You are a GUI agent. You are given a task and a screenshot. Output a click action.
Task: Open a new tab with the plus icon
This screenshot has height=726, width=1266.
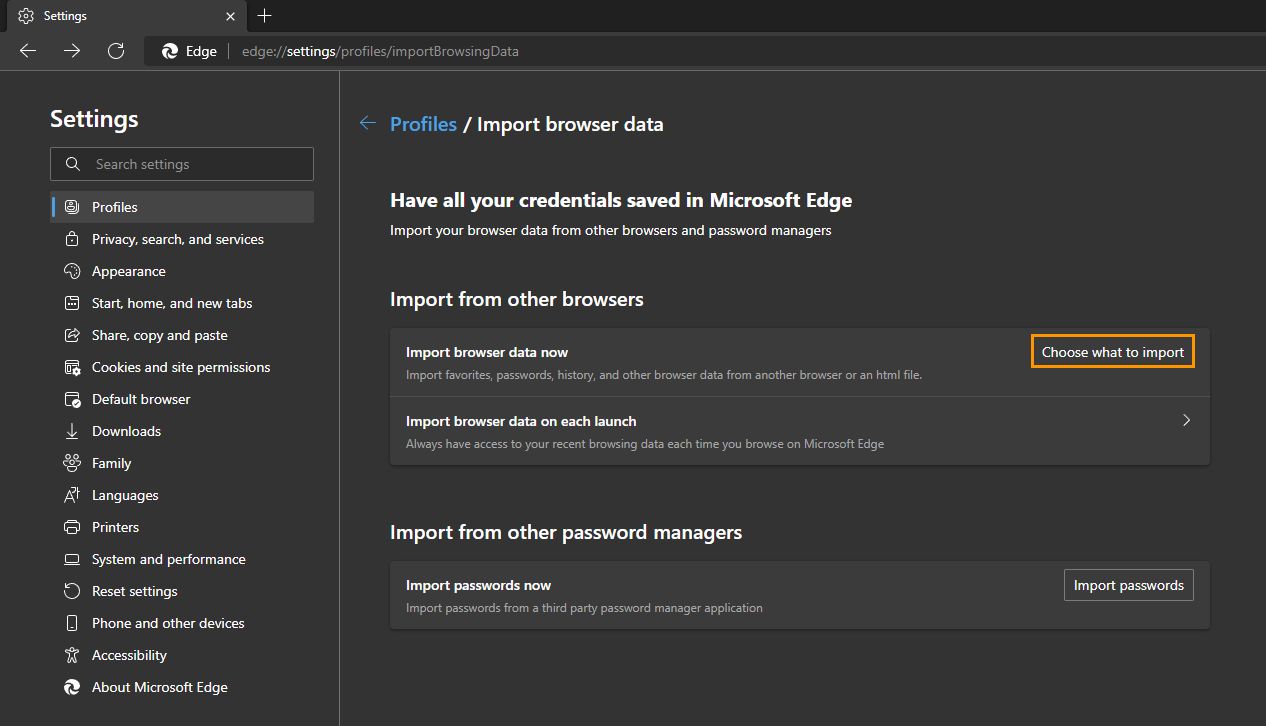264,16
